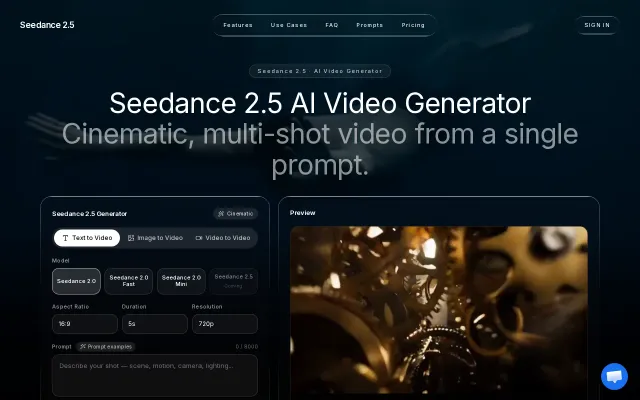640x400 pixels.
Task: Choose the Seedance 2.0 Fast model
Action: click(x=129, y=281)
